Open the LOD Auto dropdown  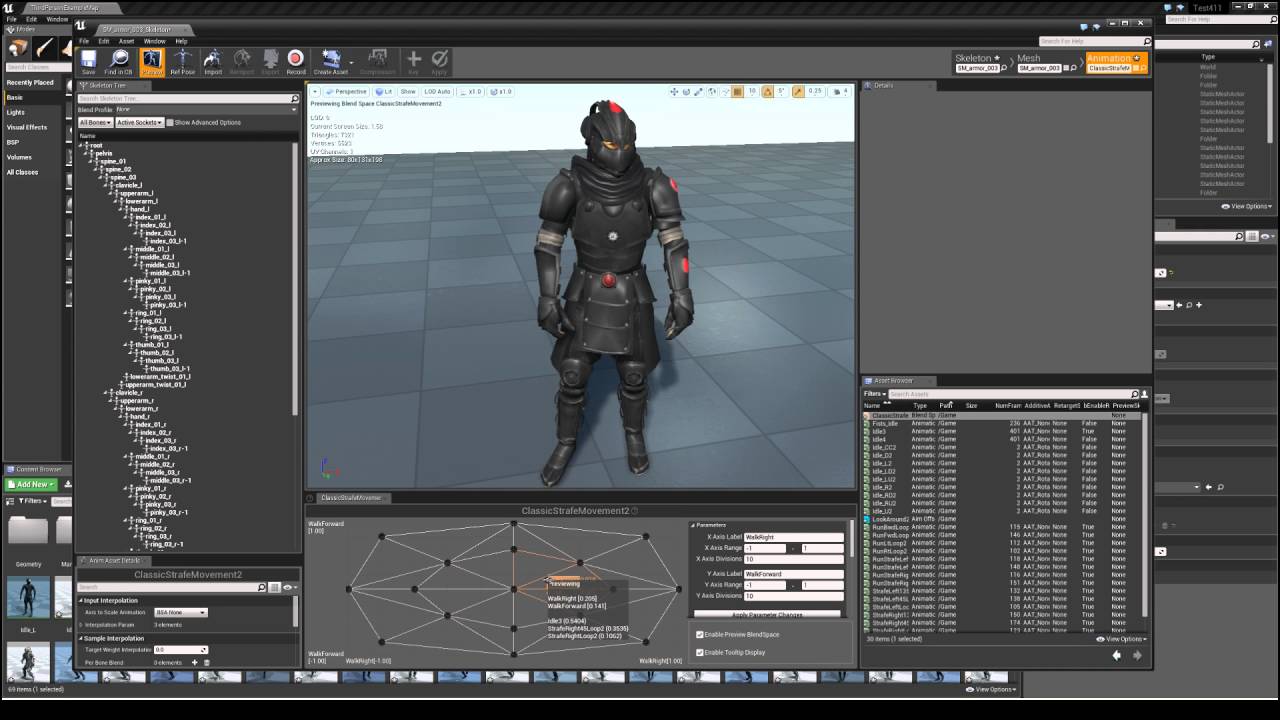[437, 92]
